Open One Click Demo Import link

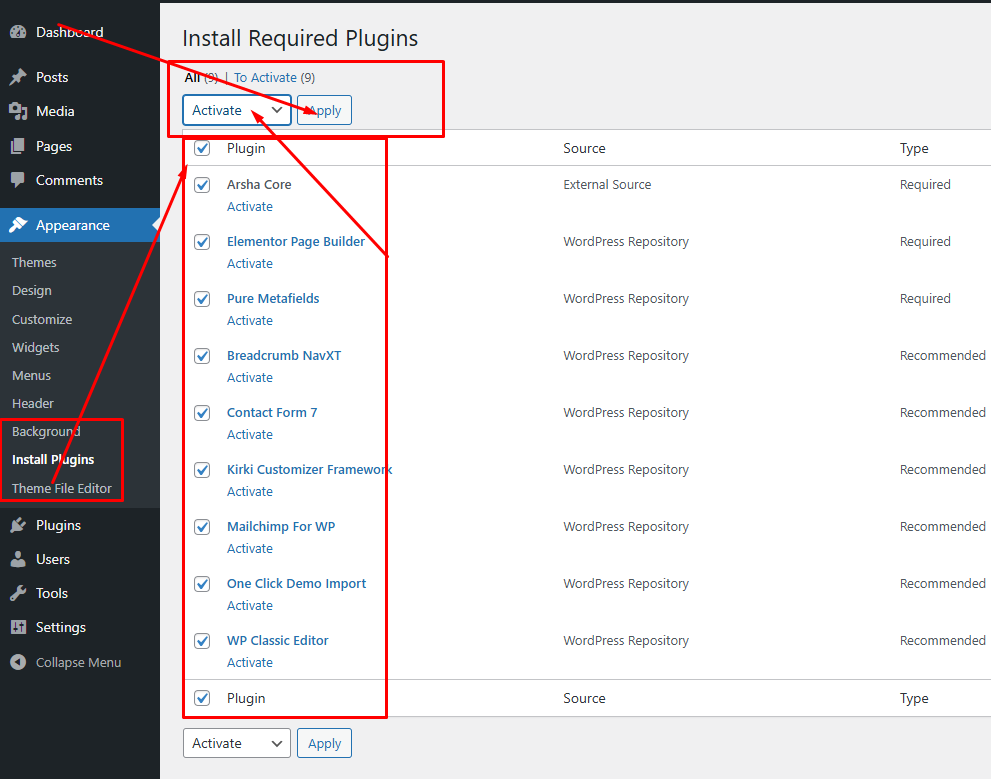(296, 583)
